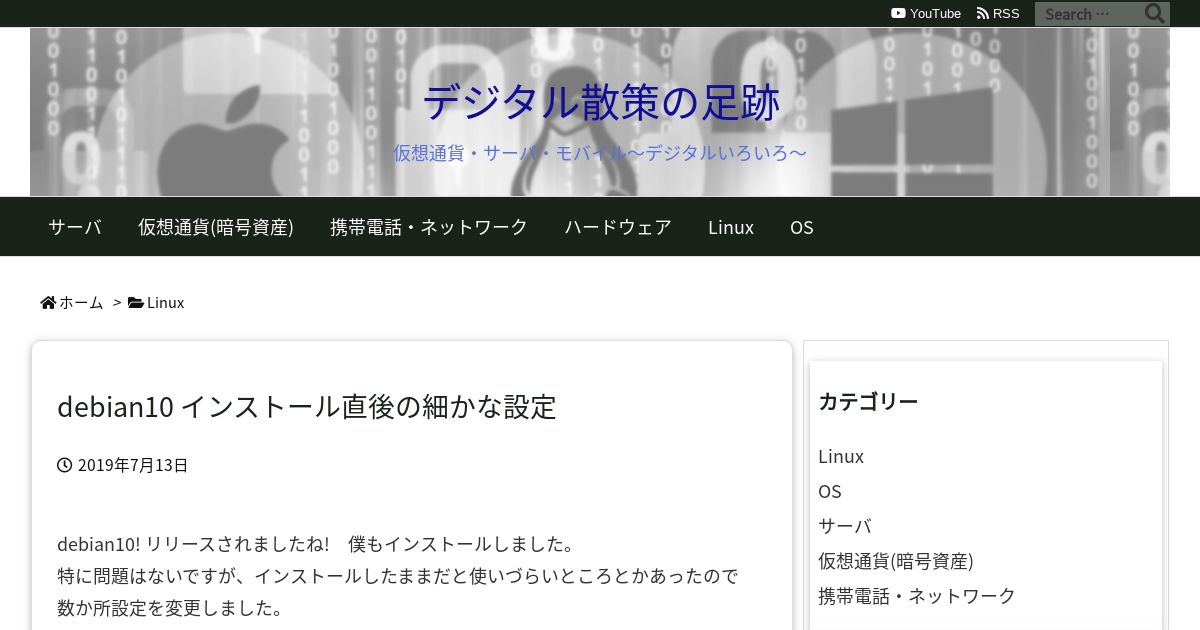Image resolution: width=1200 pixels, height=630 pixels.
Task: Click the clock icon beside post date
Action: coord(65,465)
